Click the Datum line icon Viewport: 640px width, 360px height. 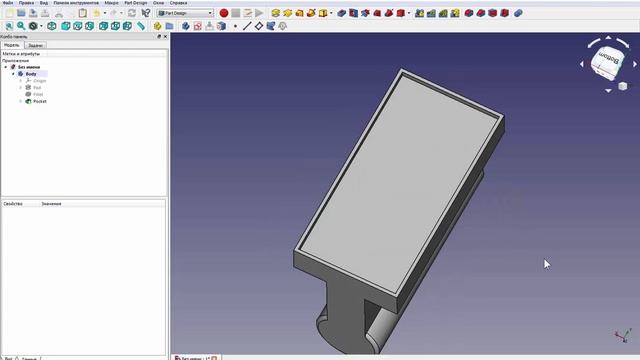click(247, 26)
